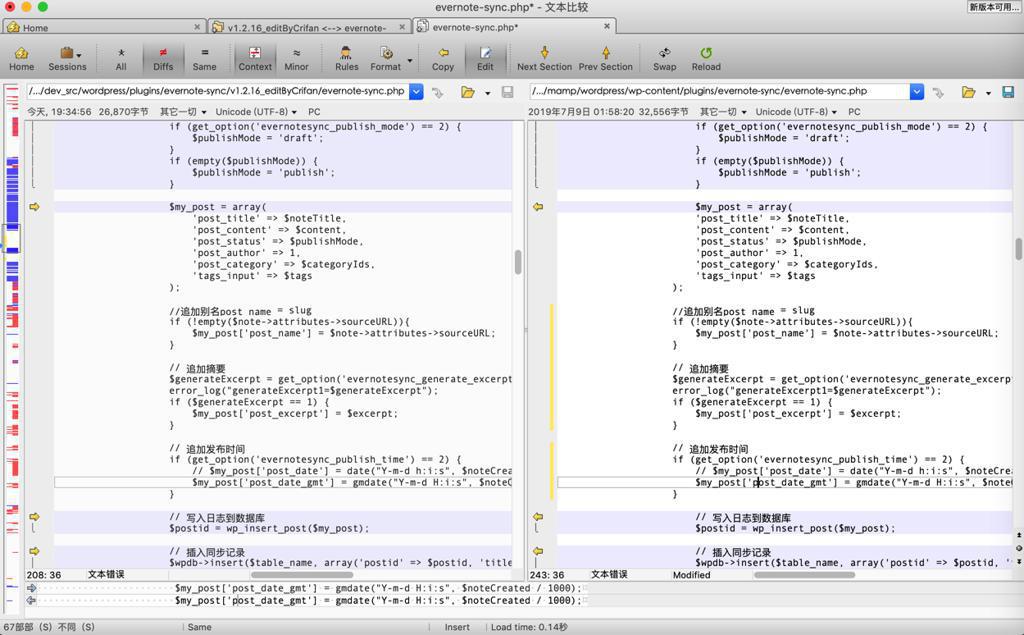This screenshot has height=635, width=1024.
Task: Expand the left file path dropdown
Action: click(416, 92)
